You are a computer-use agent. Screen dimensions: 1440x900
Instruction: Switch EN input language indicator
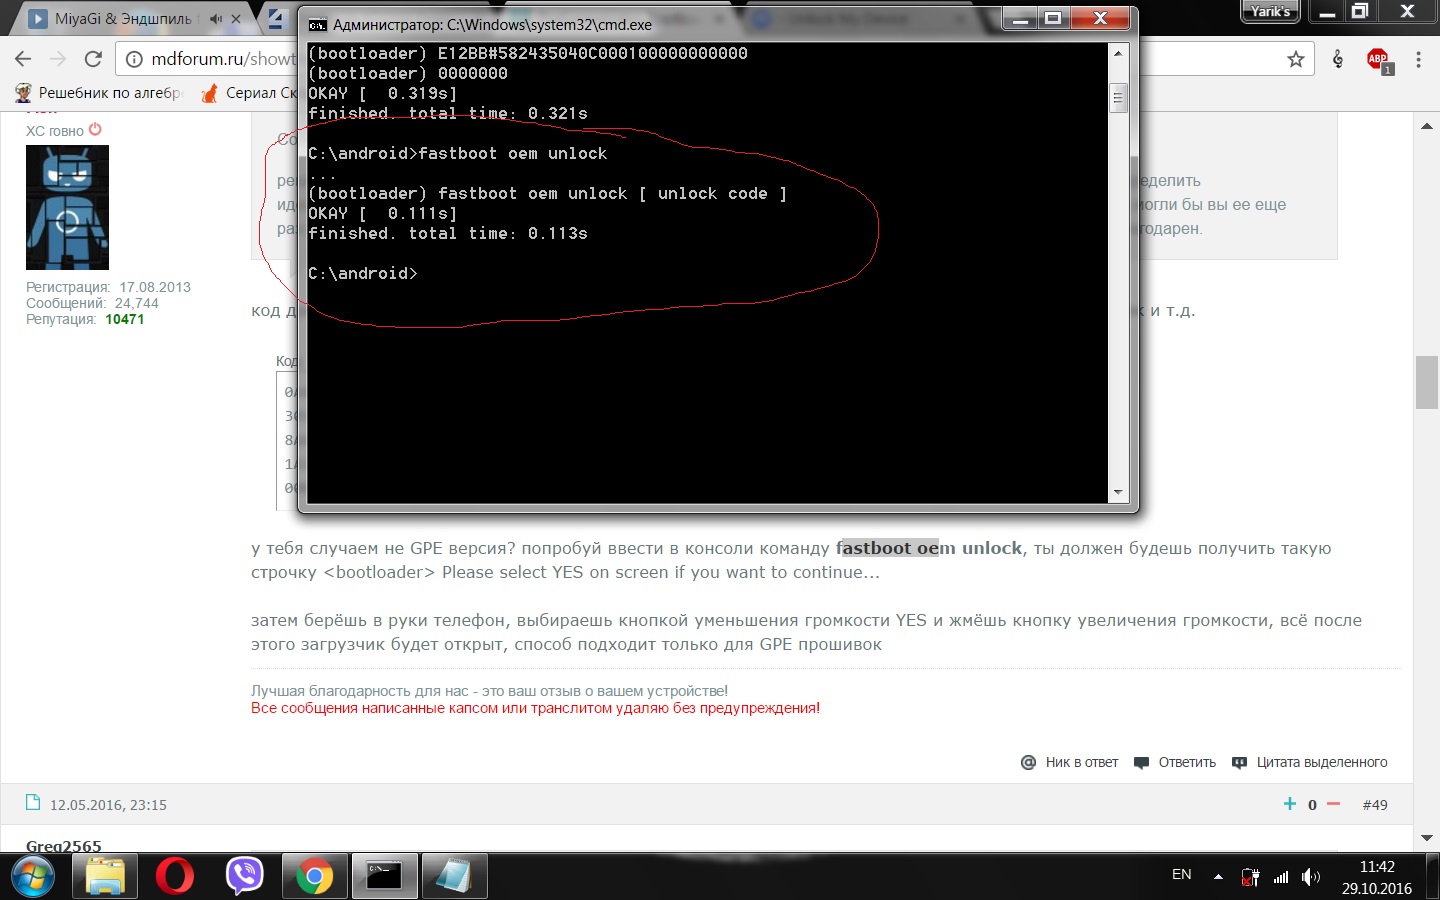pyautogui.click(x=1181, y=875)
